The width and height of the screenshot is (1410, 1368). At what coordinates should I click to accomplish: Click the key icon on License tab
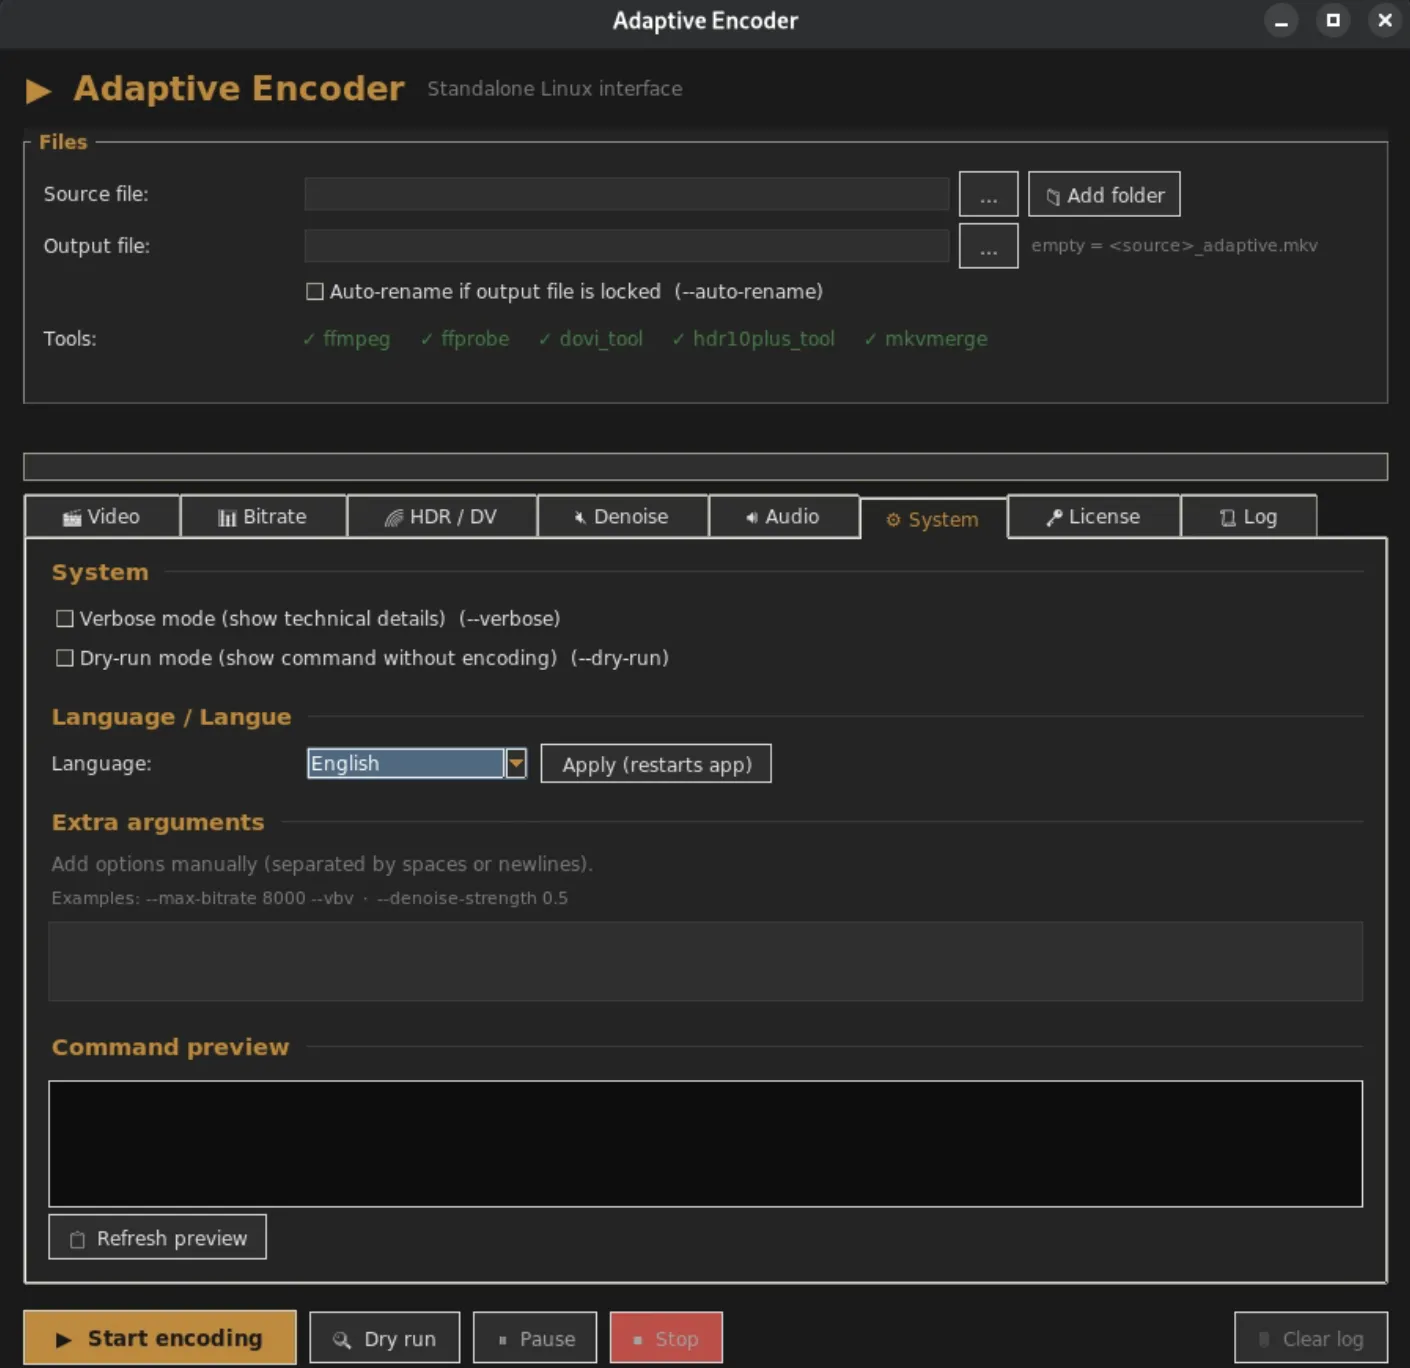[x=1054, y=517]
